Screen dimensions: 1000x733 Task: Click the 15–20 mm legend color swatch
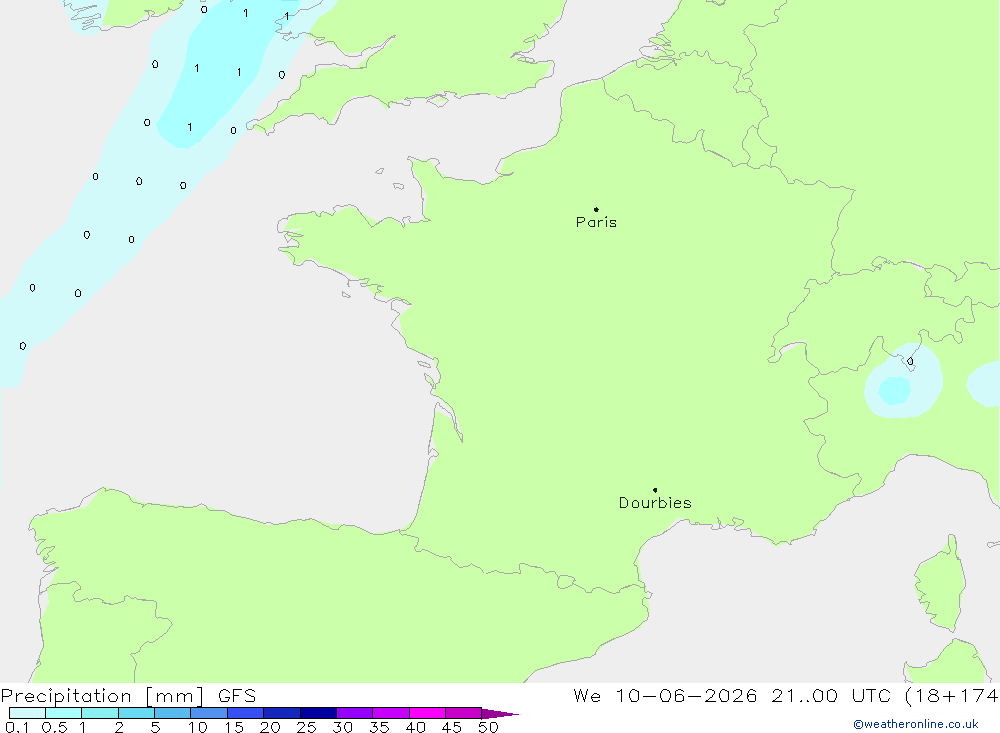coord(246,713)
